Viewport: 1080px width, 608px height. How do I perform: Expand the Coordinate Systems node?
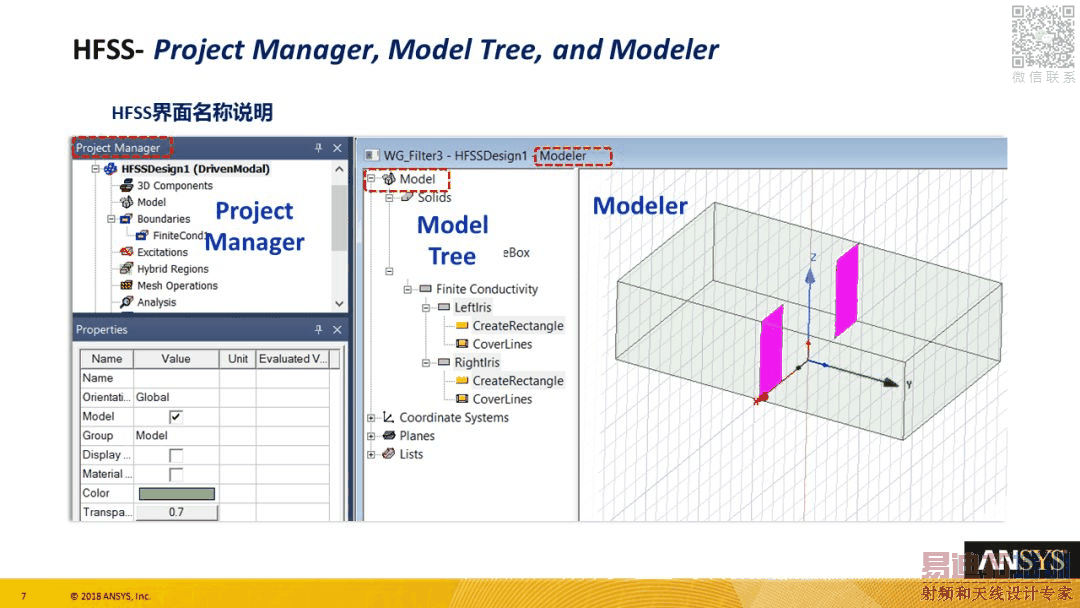click(371, 417)
